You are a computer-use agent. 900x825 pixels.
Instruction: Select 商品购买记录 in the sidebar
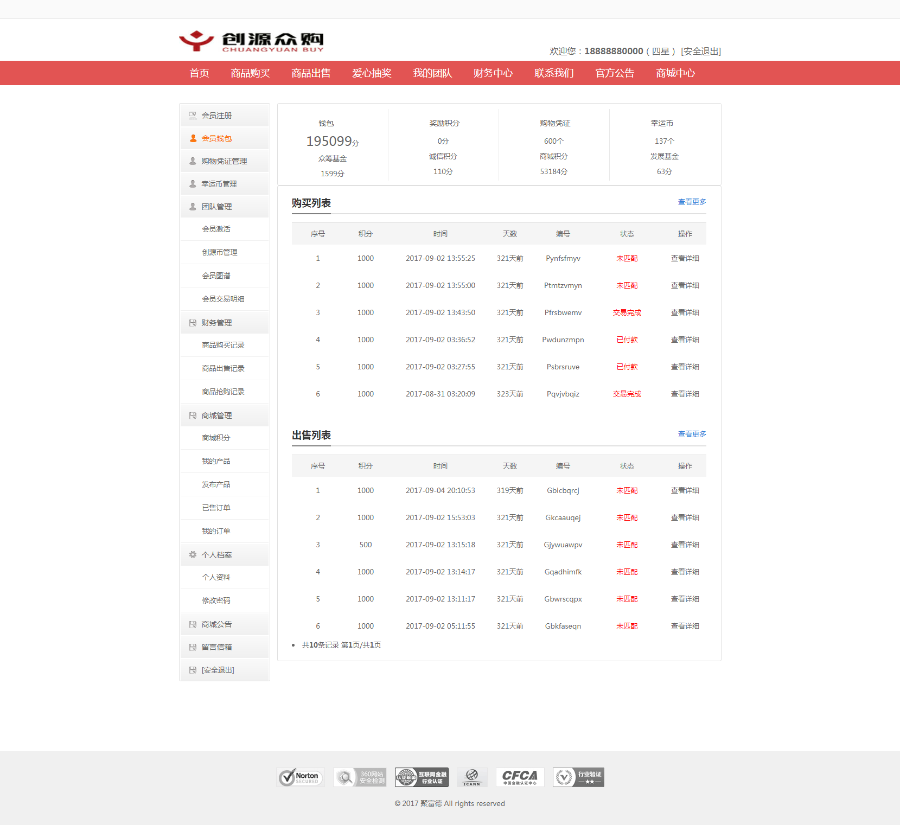pyautogui.click(x=223, y=345)
